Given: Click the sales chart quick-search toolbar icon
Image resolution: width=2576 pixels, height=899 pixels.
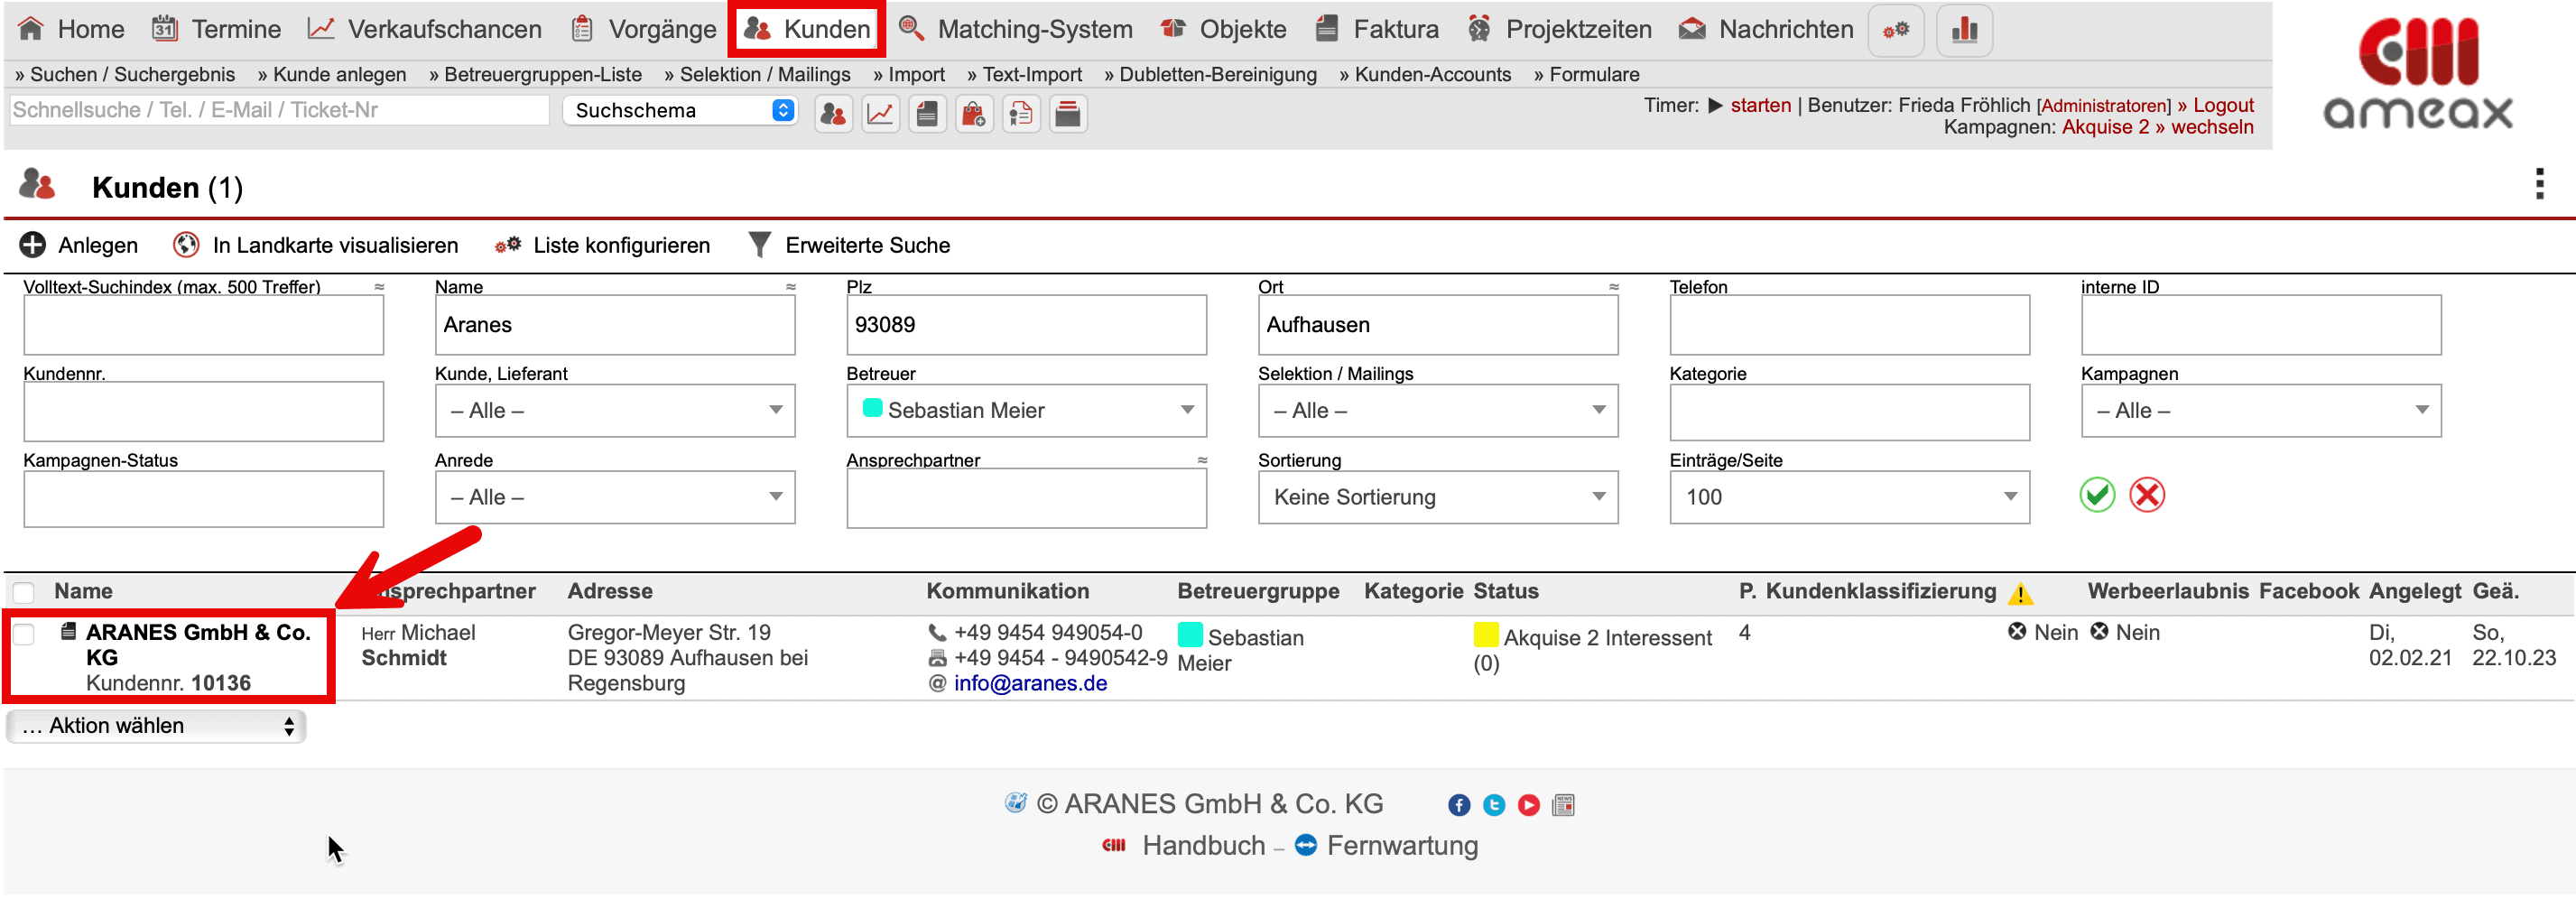Looking at the screenshot, I should click(879, 115).
